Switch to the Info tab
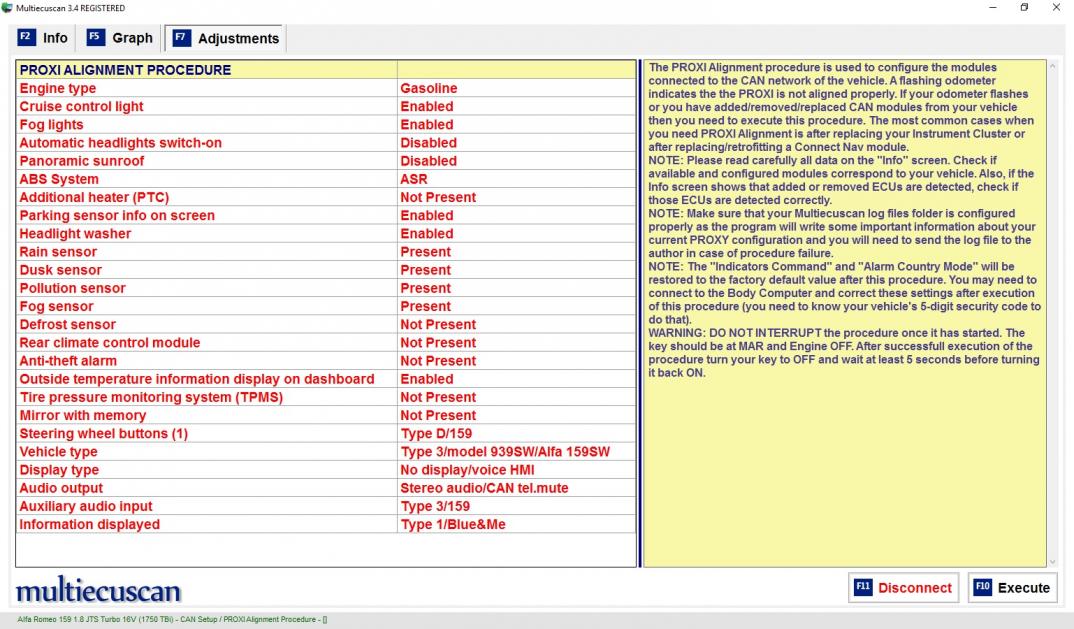Screen dimensions: 1074x629 click(43, 38)
